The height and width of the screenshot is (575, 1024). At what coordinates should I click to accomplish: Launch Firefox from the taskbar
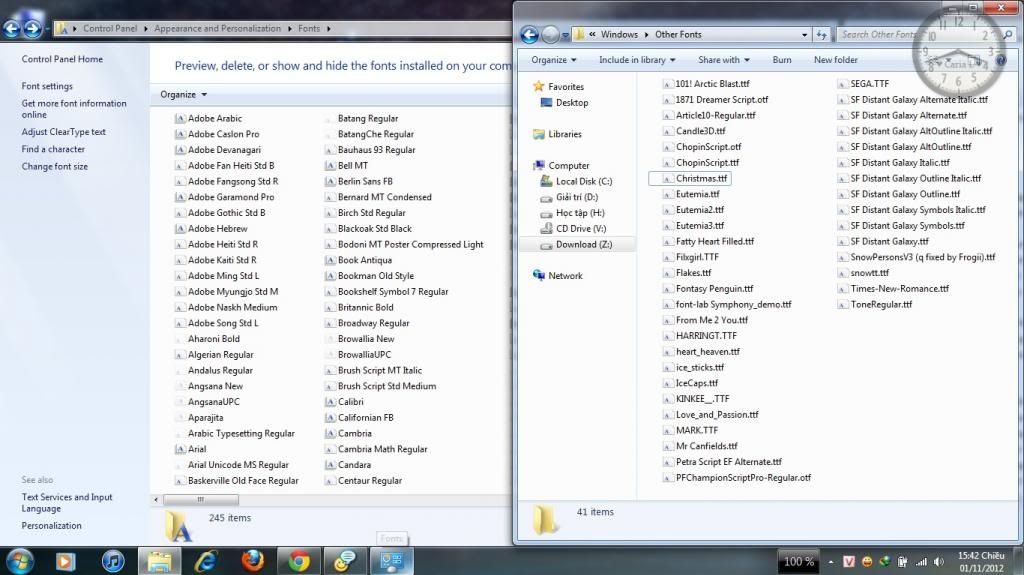coord(253,561)
